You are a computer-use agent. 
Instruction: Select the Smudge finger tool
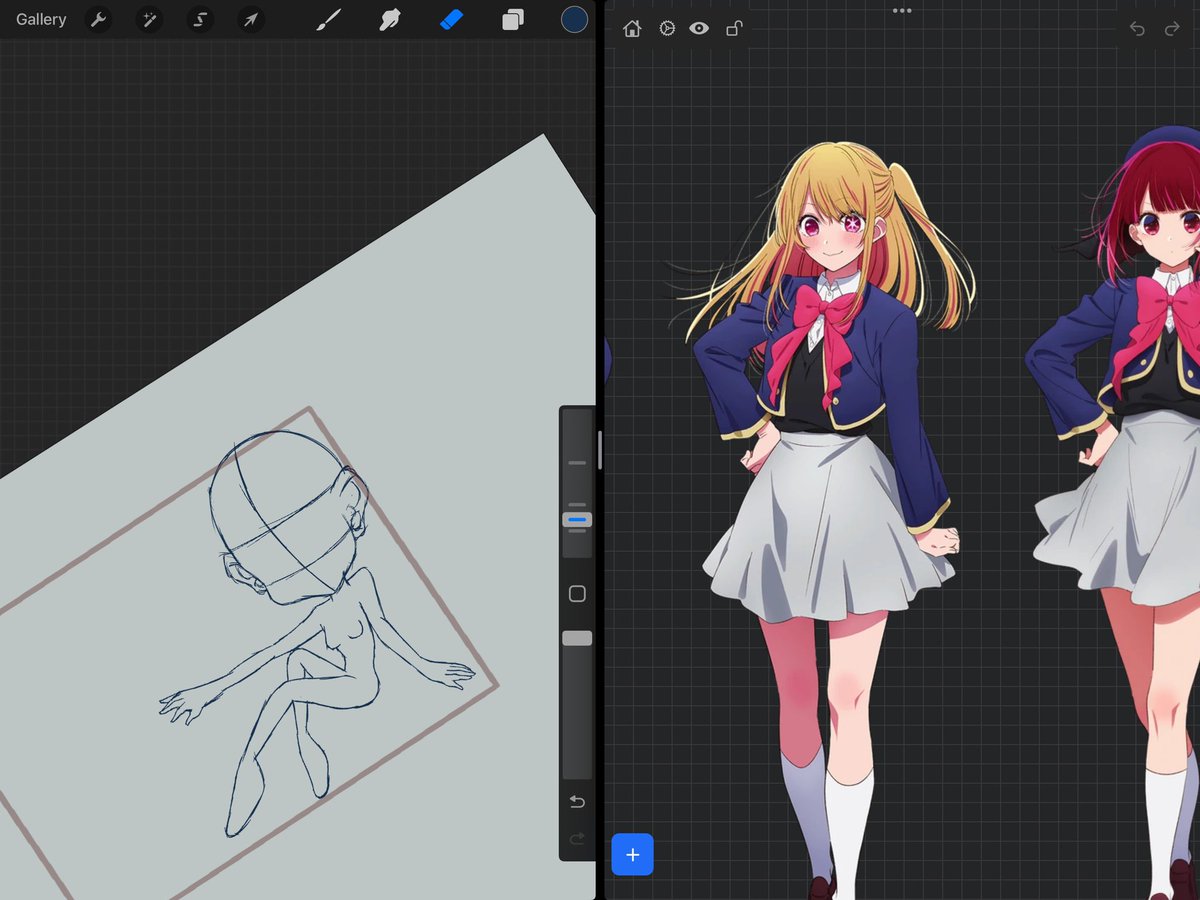390,20
